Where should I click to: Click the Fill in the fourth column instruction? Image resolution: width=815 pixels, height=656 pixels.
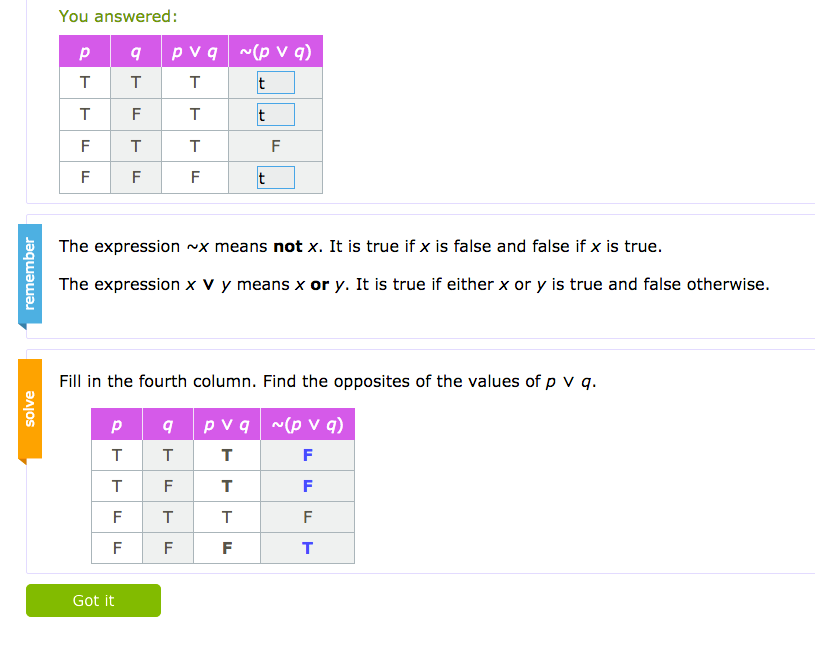(x=327, y=381)
